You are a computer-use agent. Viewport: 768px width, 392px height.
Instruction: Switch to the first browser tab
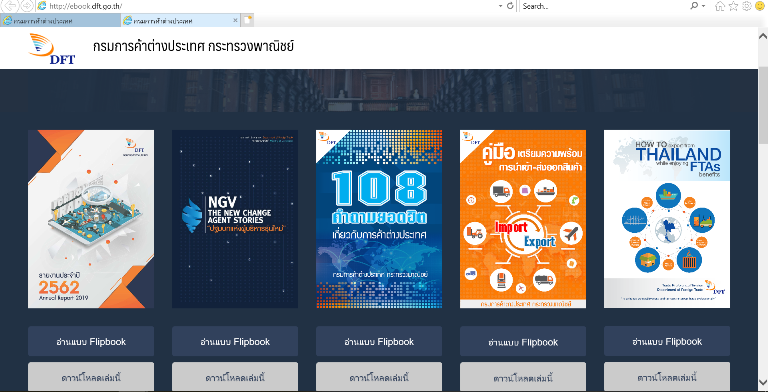point(60,21)
